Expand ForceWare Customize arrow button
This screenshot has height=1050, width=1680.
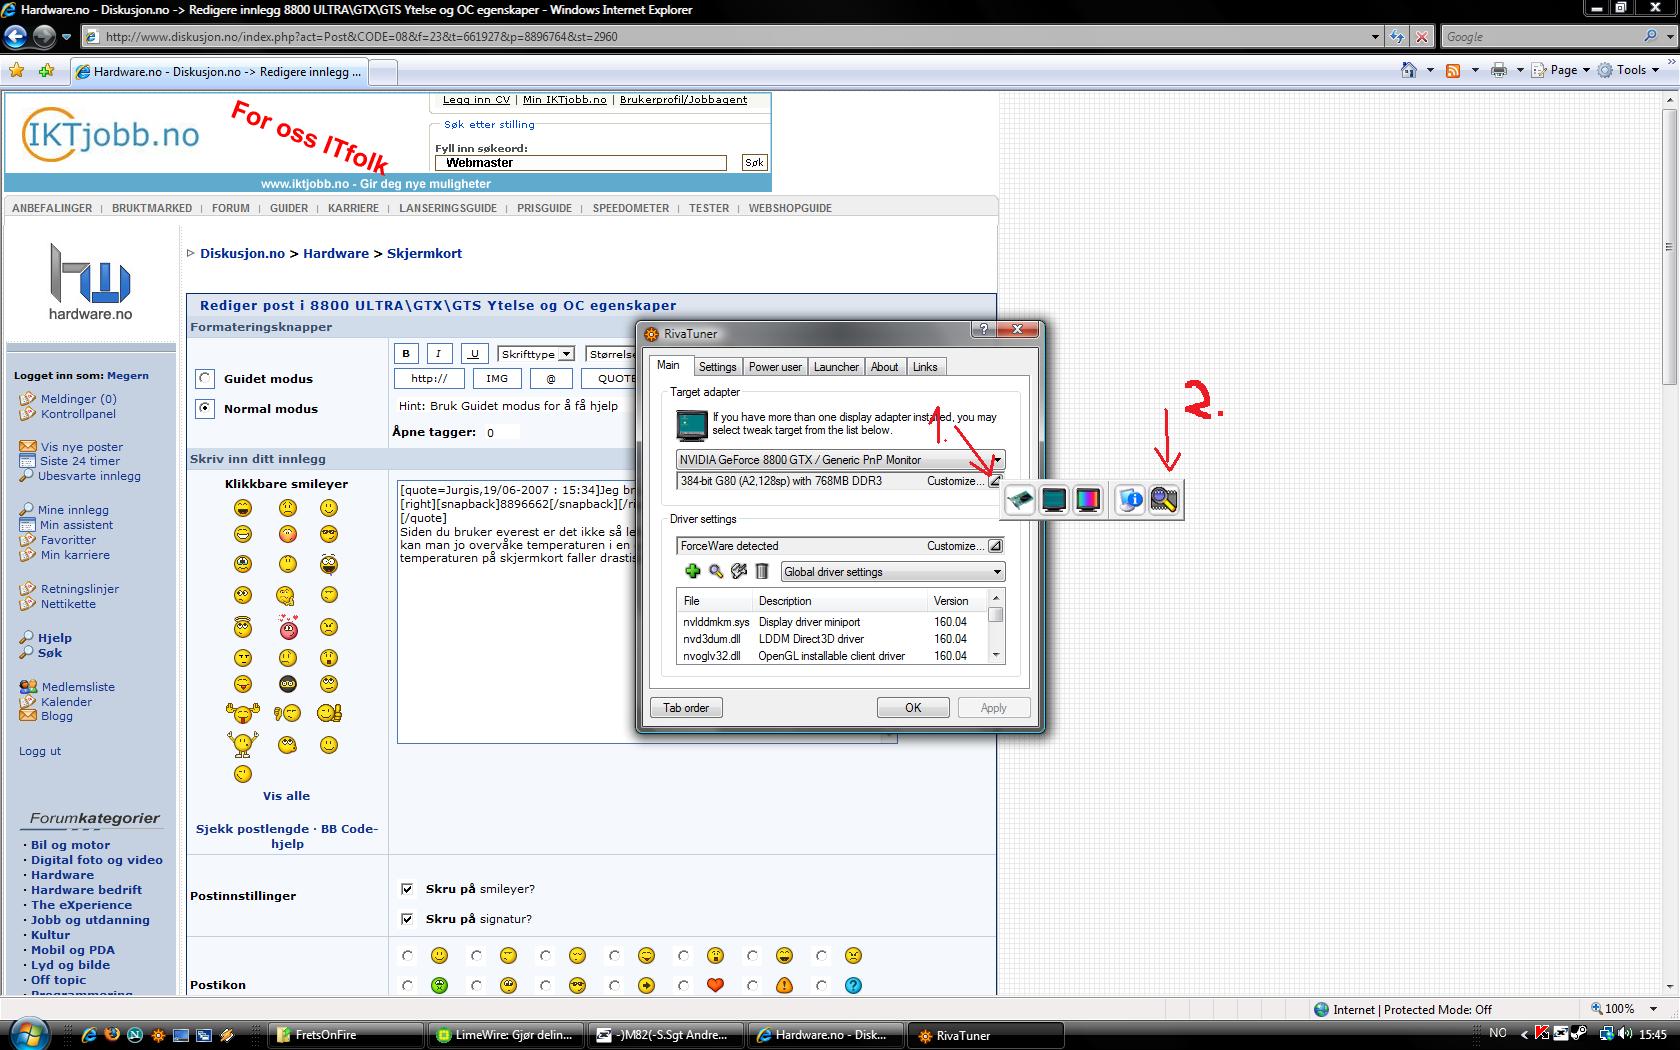pyautogui.click(x=995, y=546)
